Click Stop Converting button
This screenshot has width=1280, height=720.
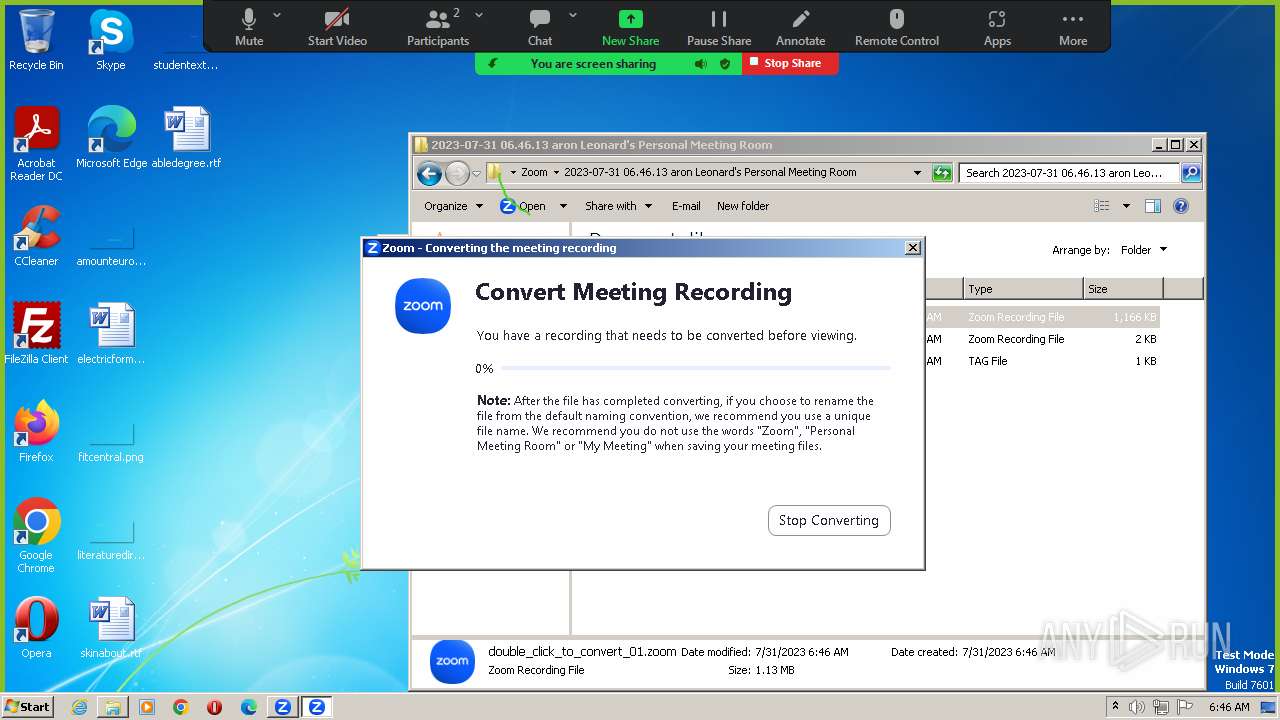829,520
